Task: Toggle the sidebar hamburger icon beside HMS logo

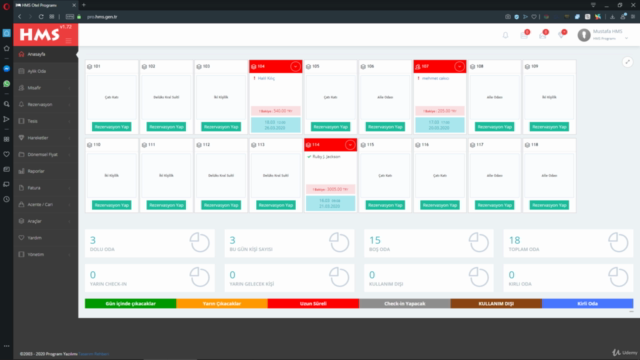Action: pyautogui.click(x=69, y=40)
